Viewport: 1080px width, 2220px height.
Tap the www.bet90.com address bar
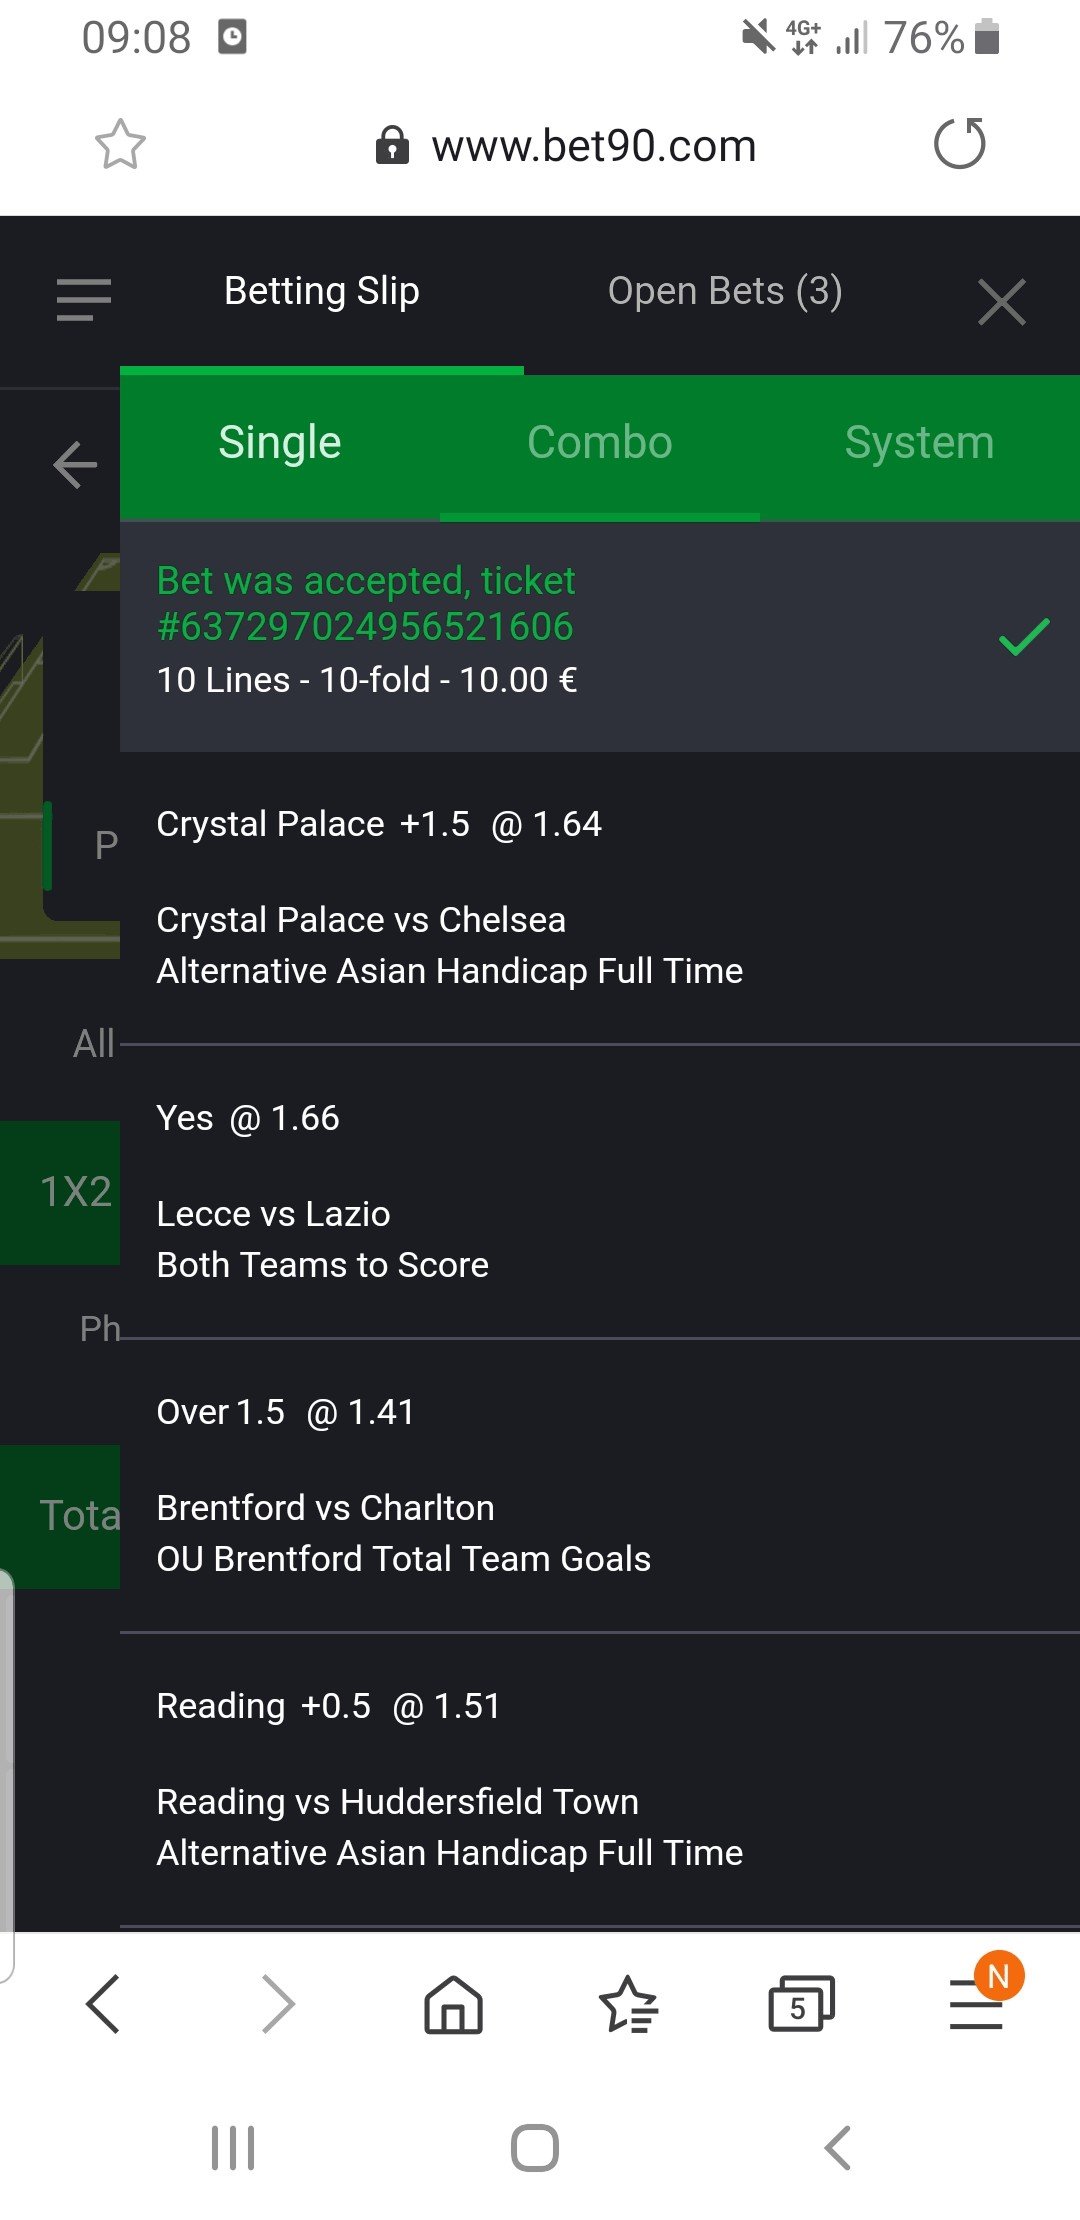(592, 146)
